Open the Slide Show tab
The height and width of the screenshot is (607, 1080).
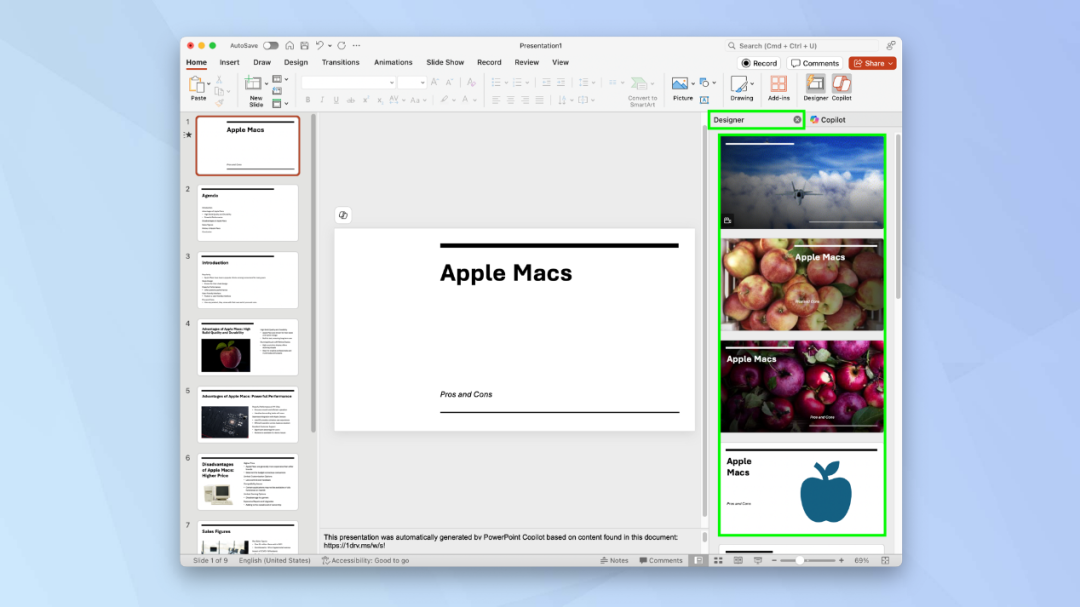(x=445, y=62)
